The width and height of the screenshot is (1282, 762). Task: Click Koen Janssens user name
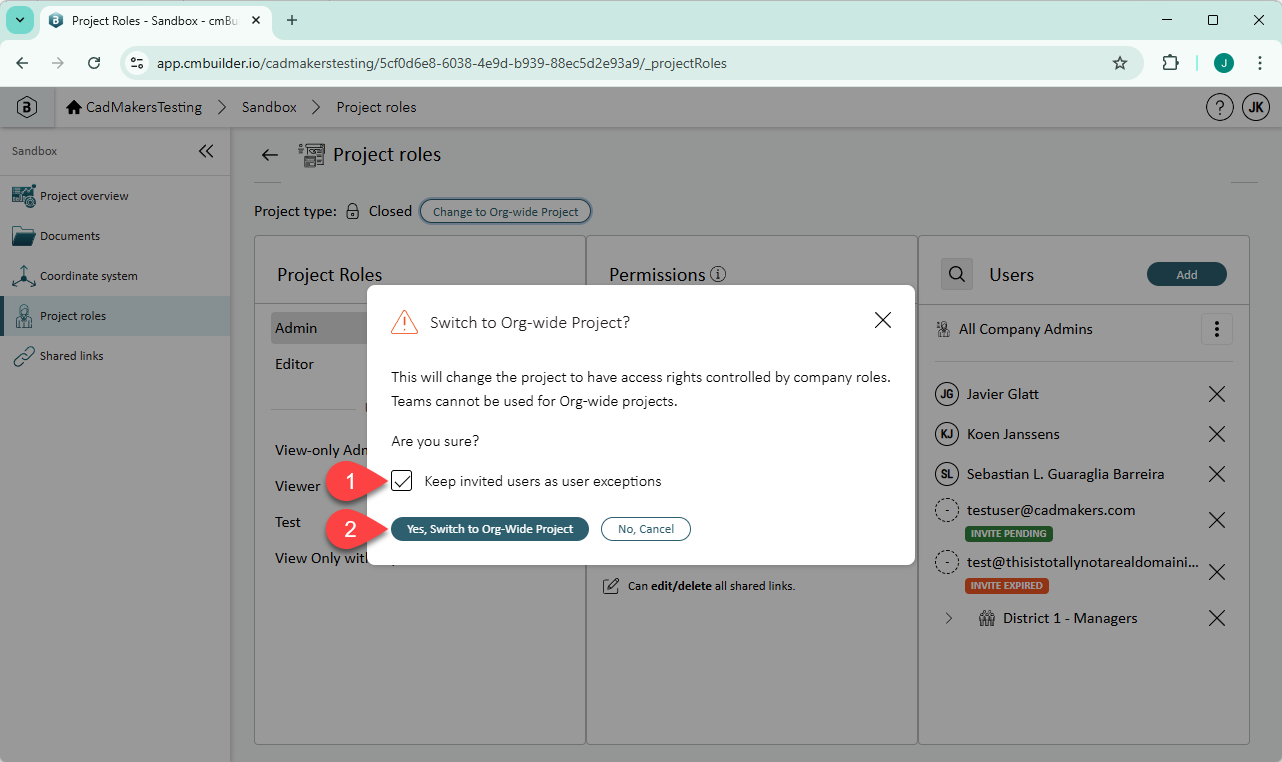pyautogui.click(x=1013, y=434)
